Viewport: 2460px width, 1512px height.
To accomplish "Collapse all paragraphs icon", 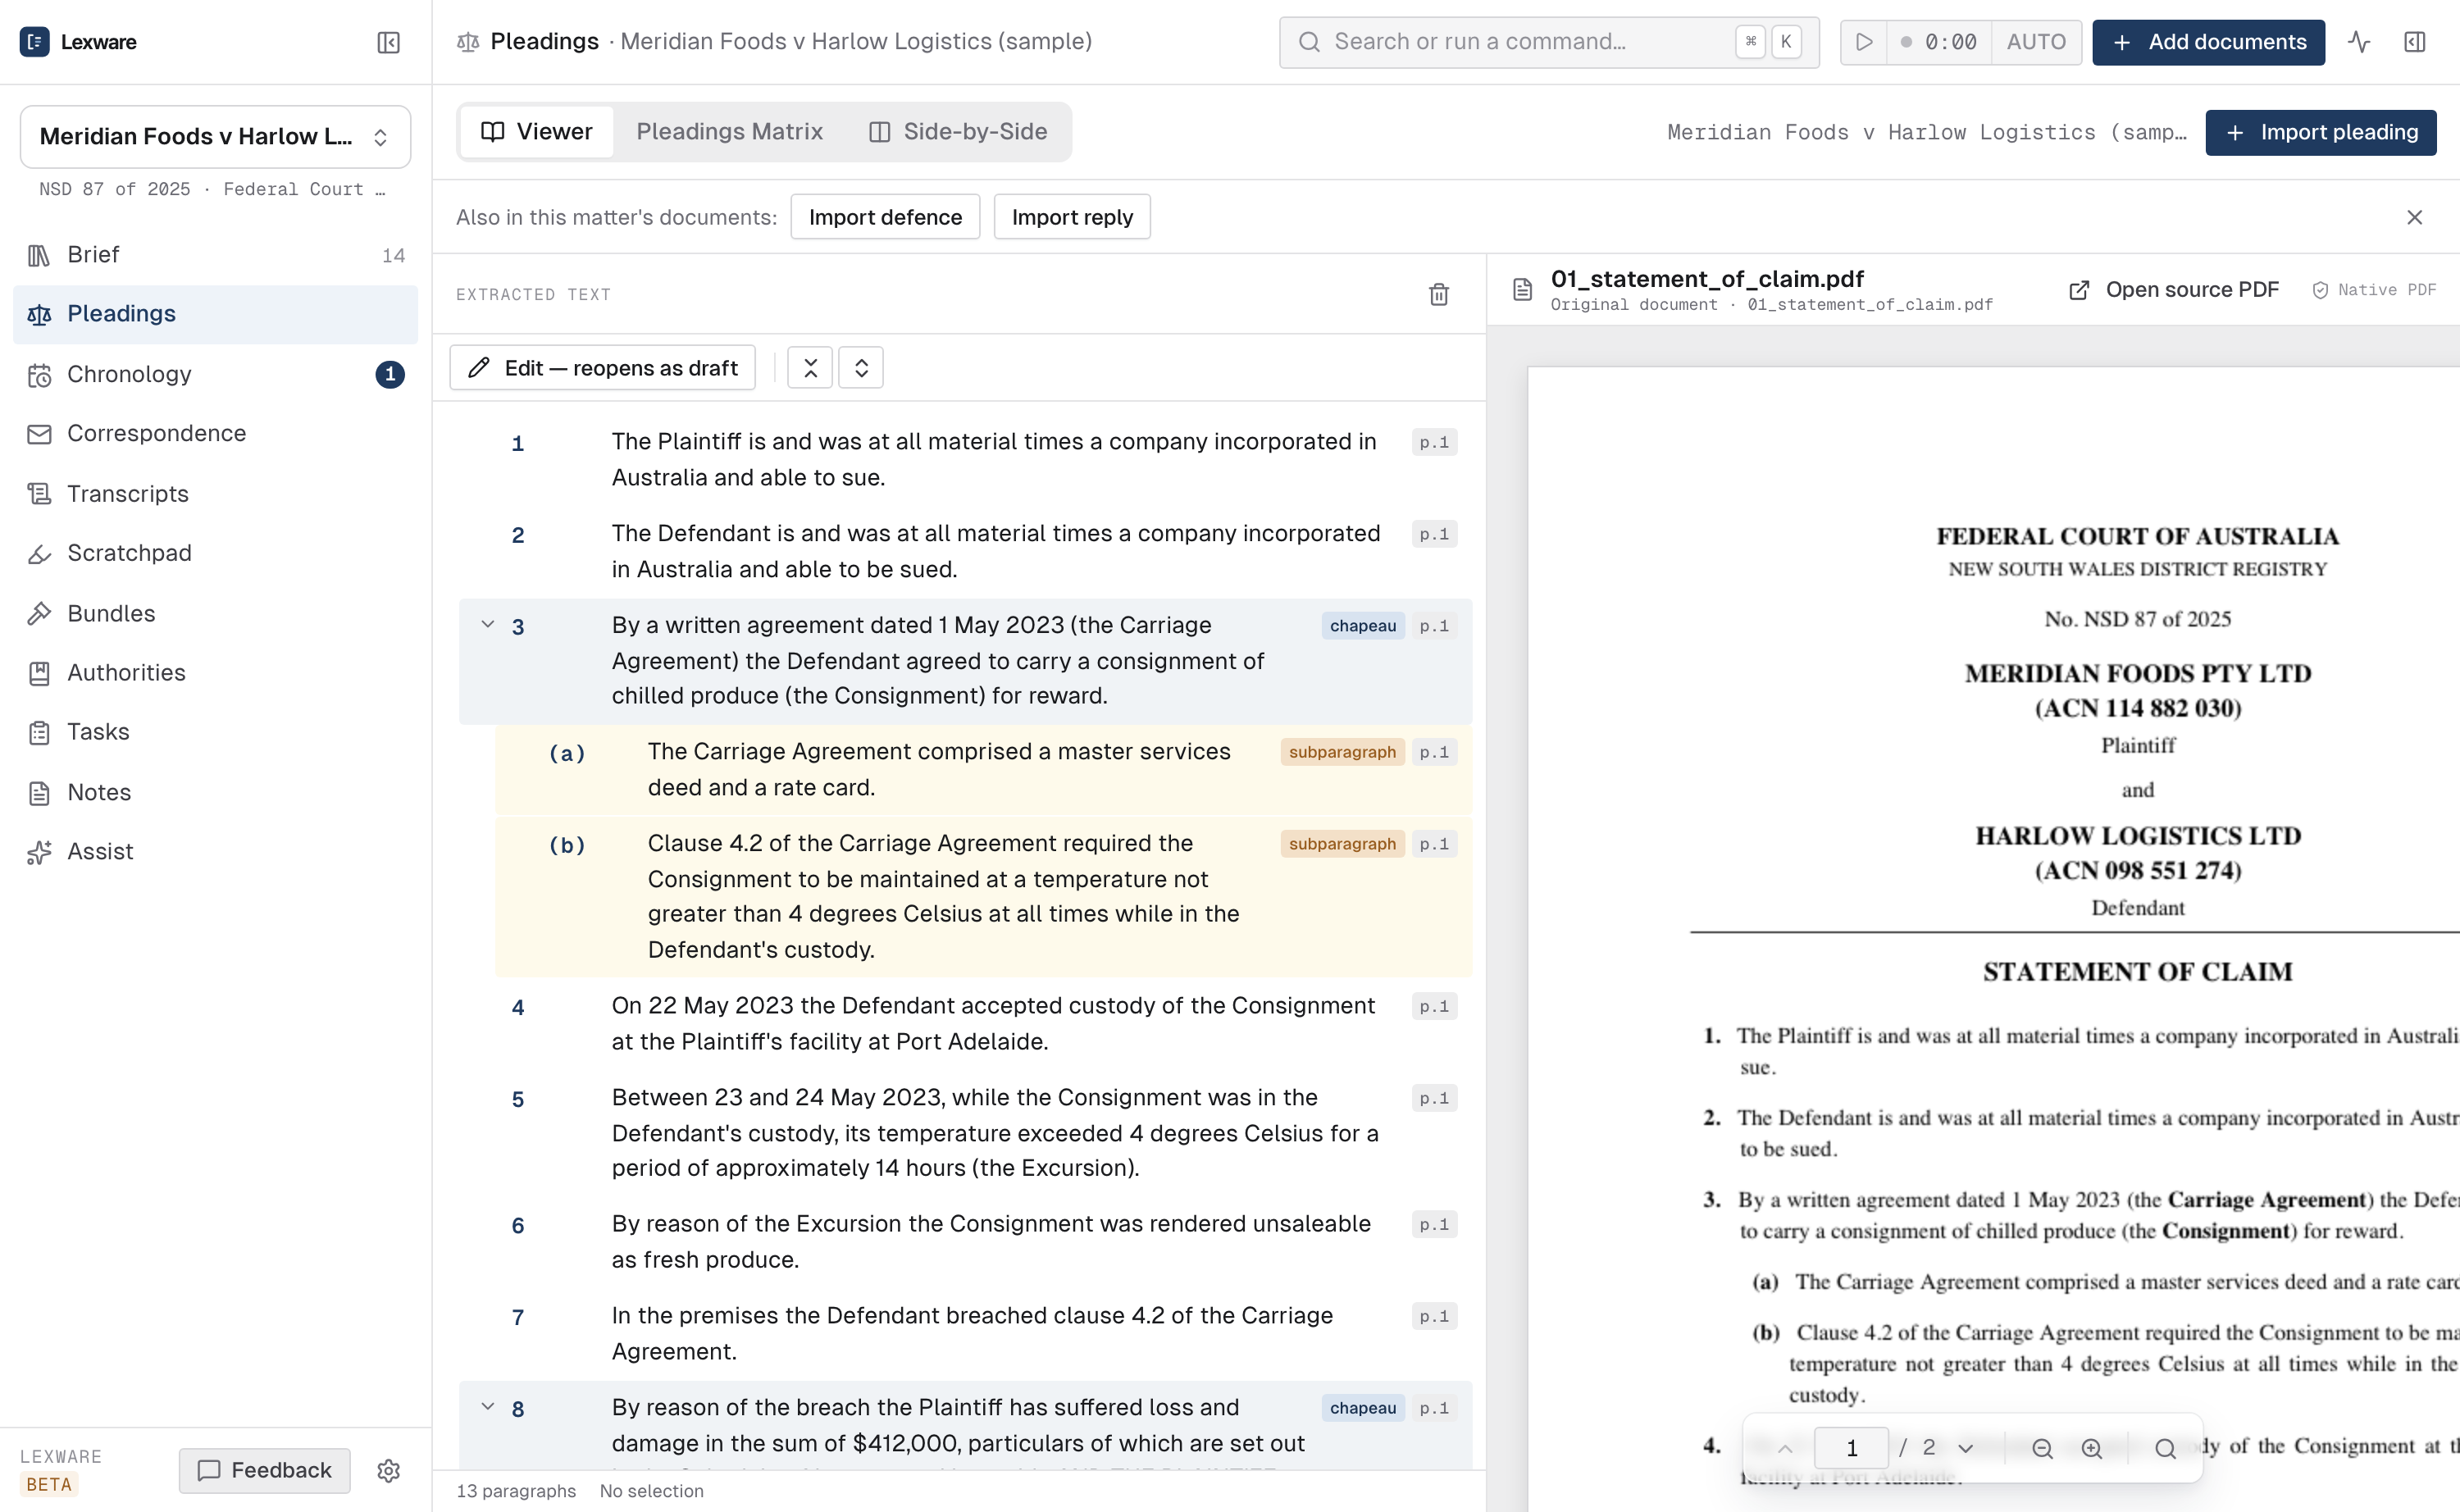I will tap(810, 368).
